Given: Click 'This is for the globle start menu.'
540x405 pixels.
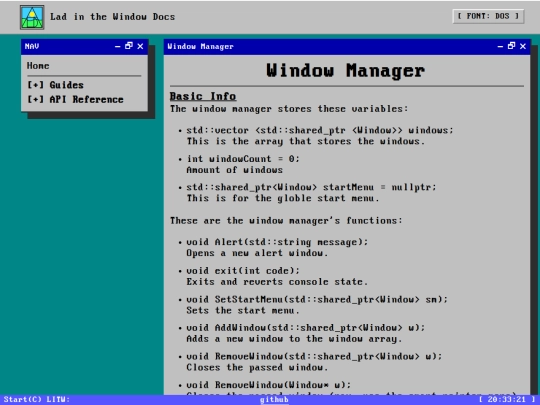Looking at the screenshot, I should coord(283,198).
